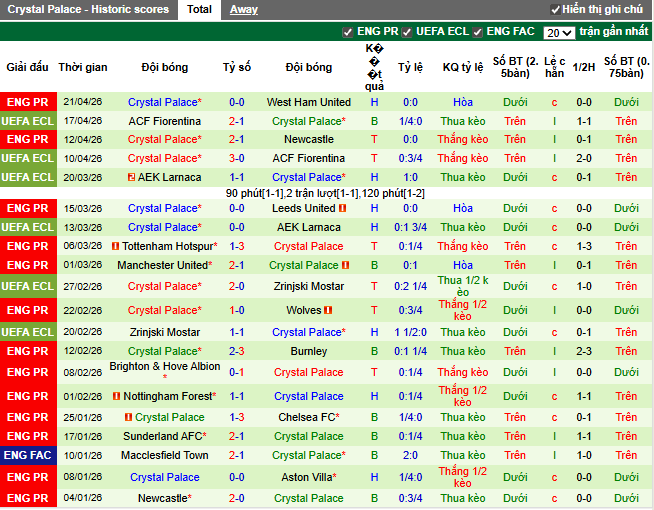Click red card icon before Crystal Palace on 25/01/26
The image size is (654, 510).
pos(128,417)
